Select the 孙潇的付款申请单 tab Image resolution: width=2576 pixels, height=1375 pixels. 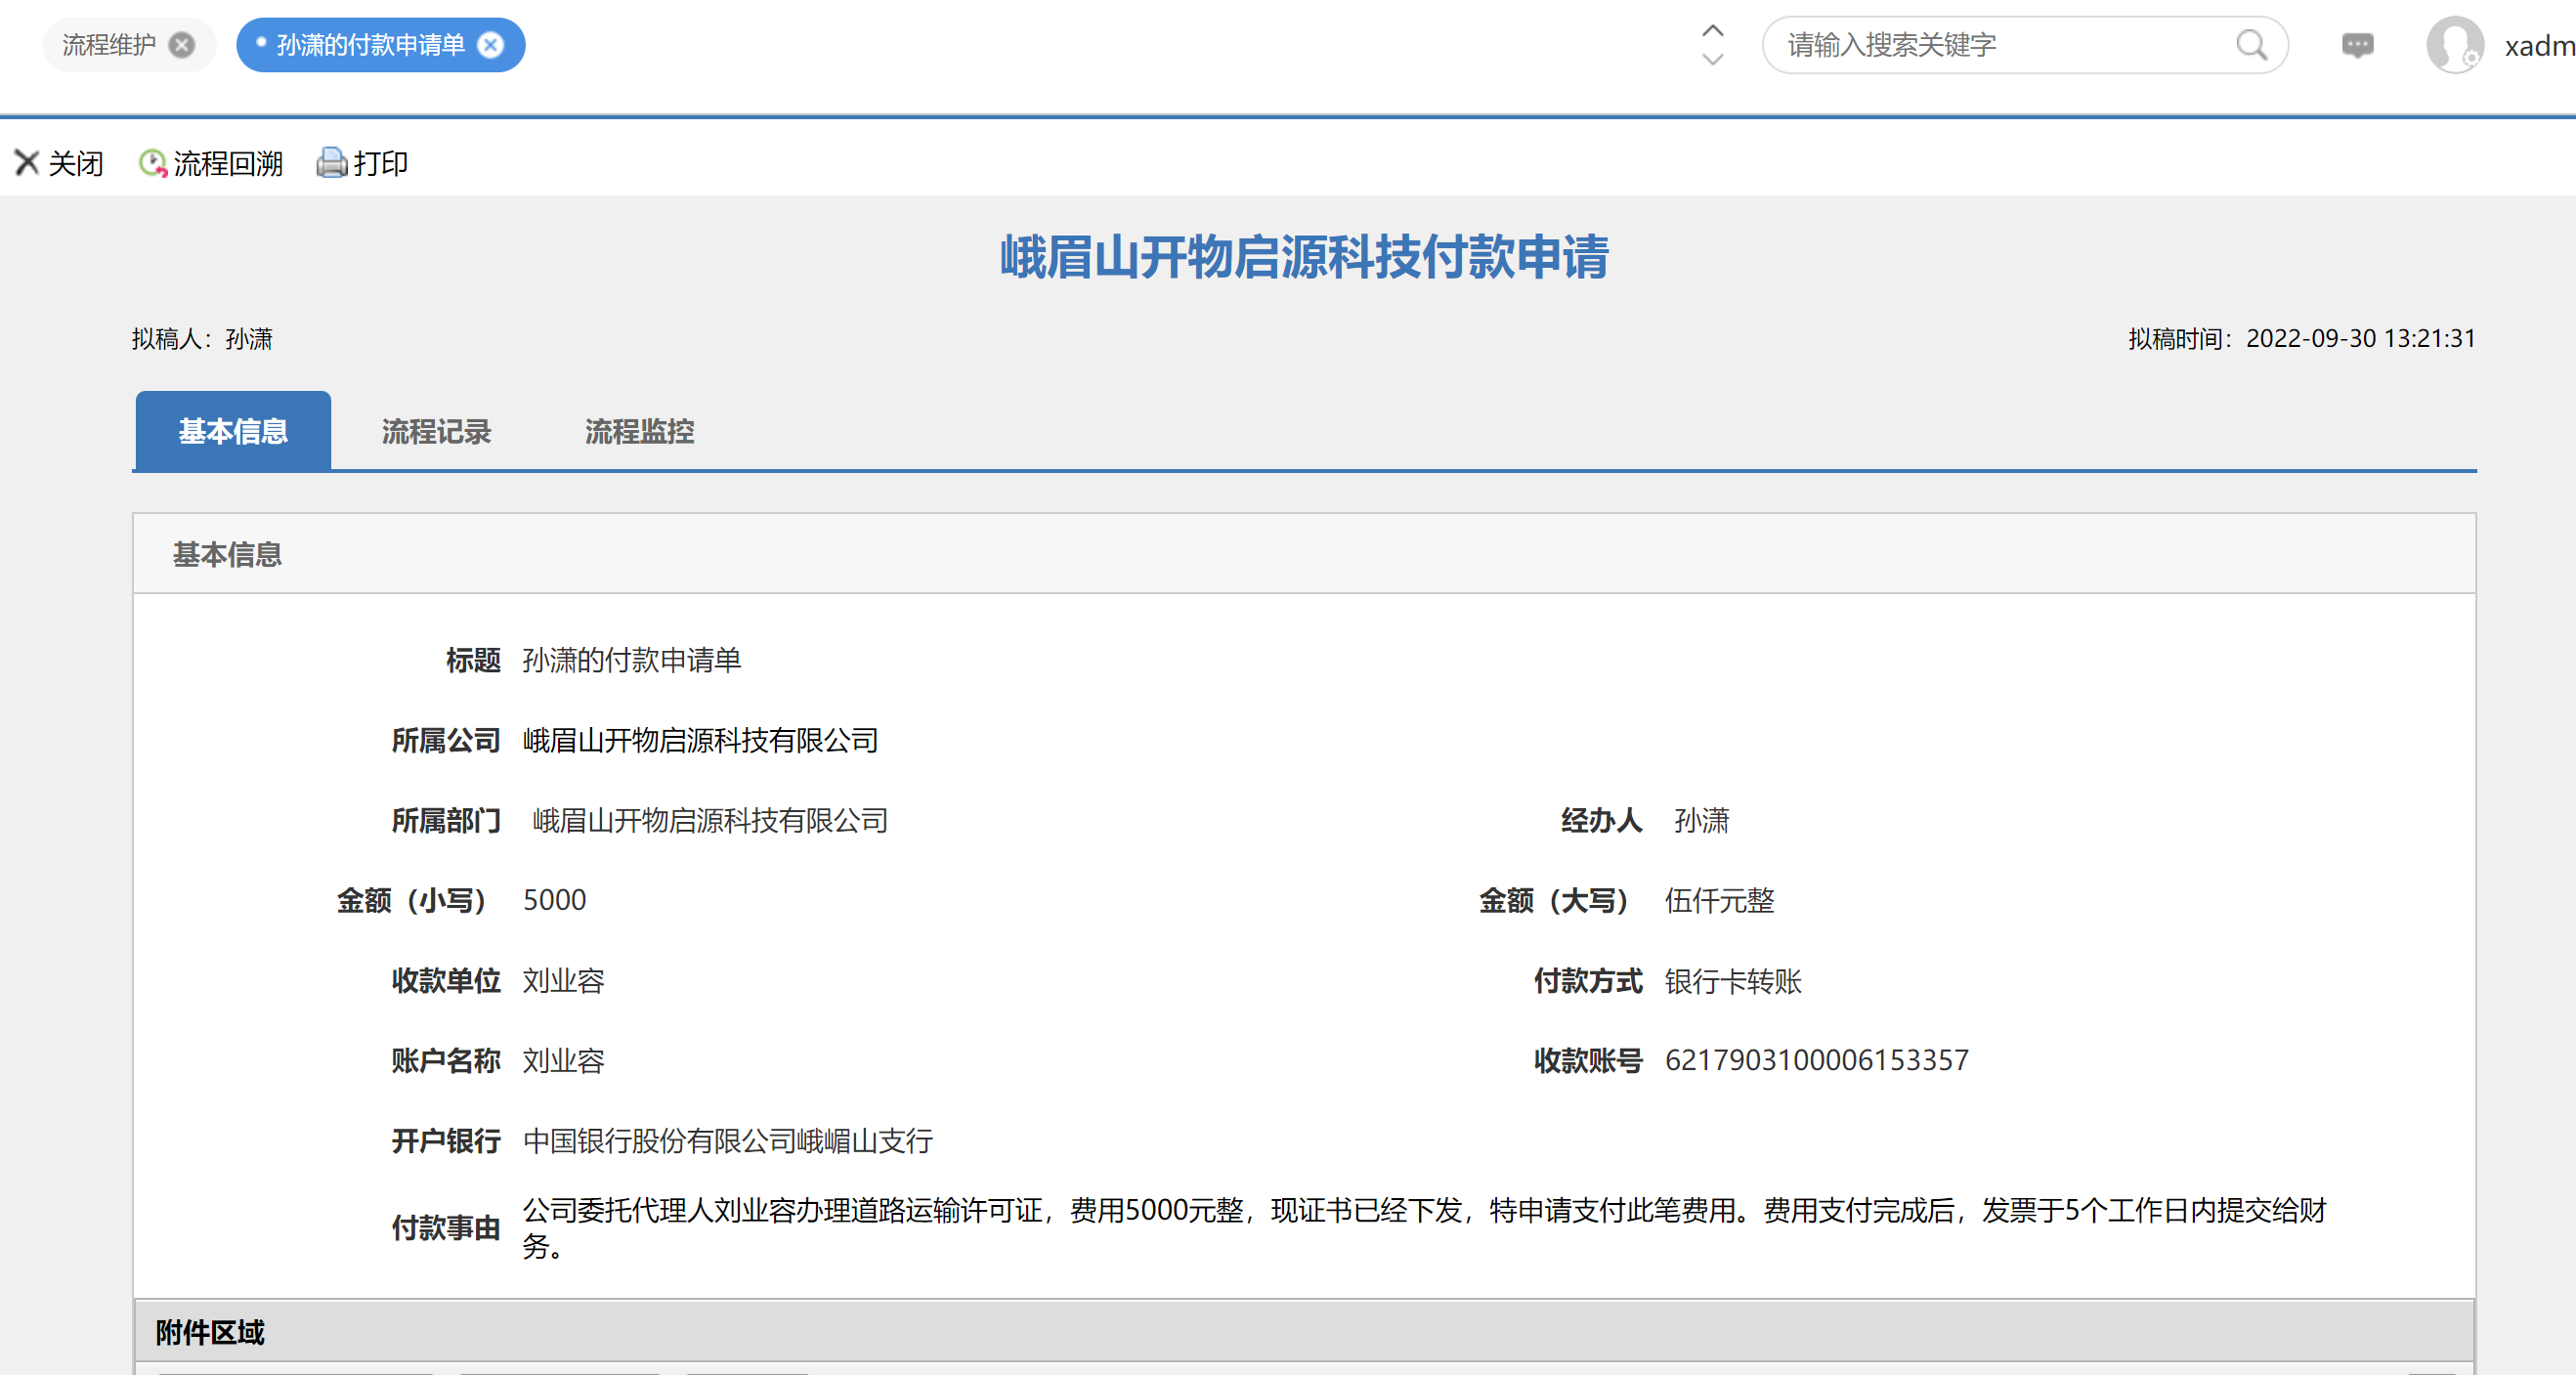(x=370, y=45)
